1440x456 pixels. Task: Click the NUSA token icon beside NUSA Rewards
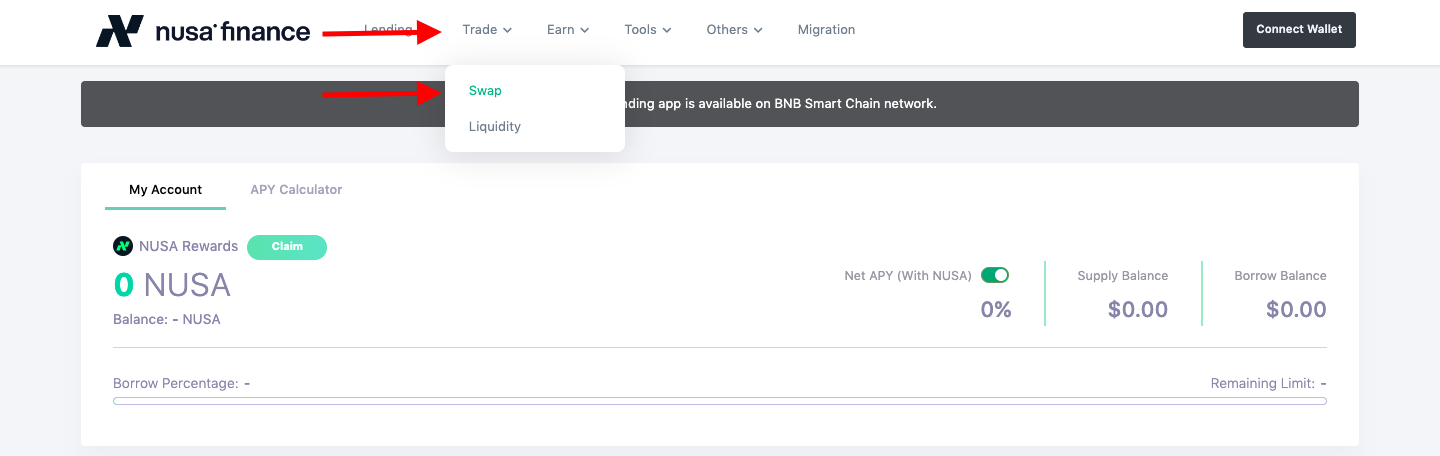[x=123, y=246]
